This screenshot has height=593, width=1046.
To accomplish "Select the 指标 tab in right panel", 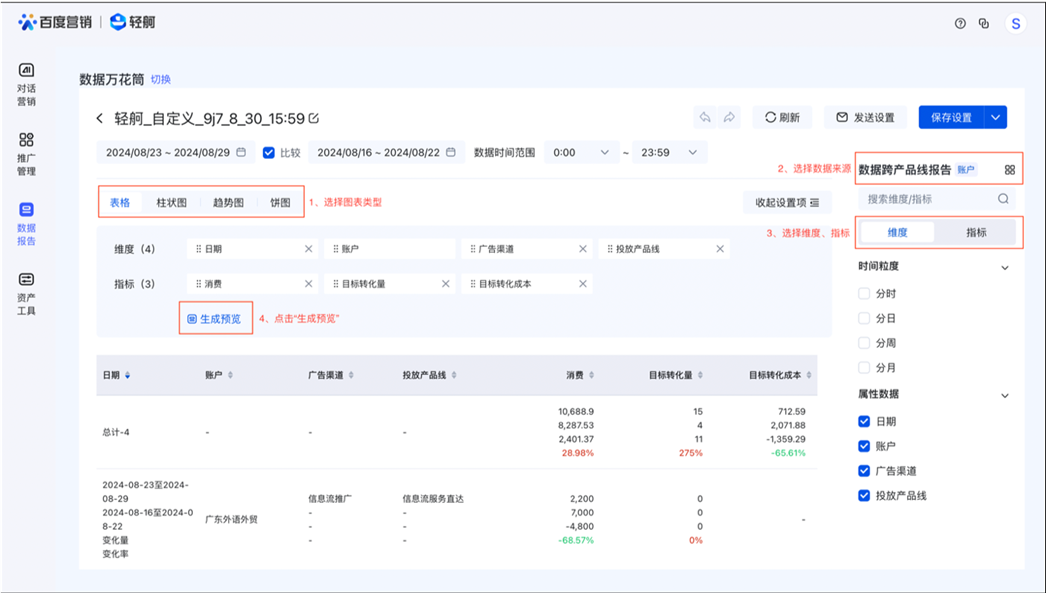I will (x=976, y=232).
